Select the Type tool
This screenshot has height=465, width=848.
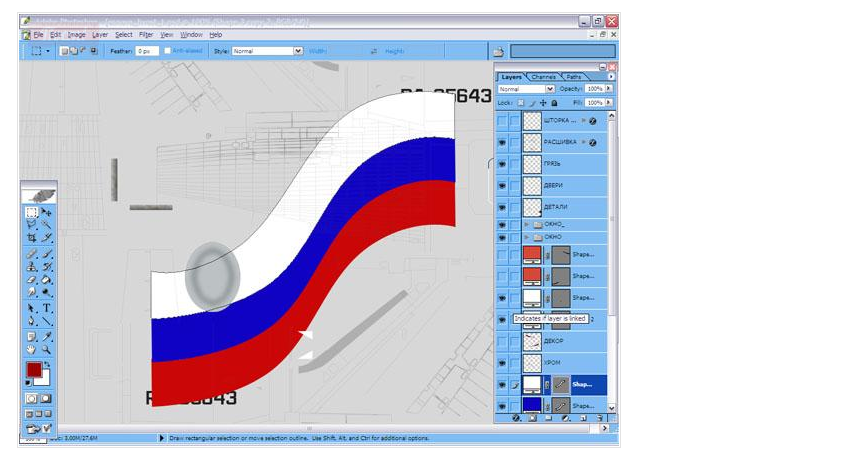click(47, 309)
